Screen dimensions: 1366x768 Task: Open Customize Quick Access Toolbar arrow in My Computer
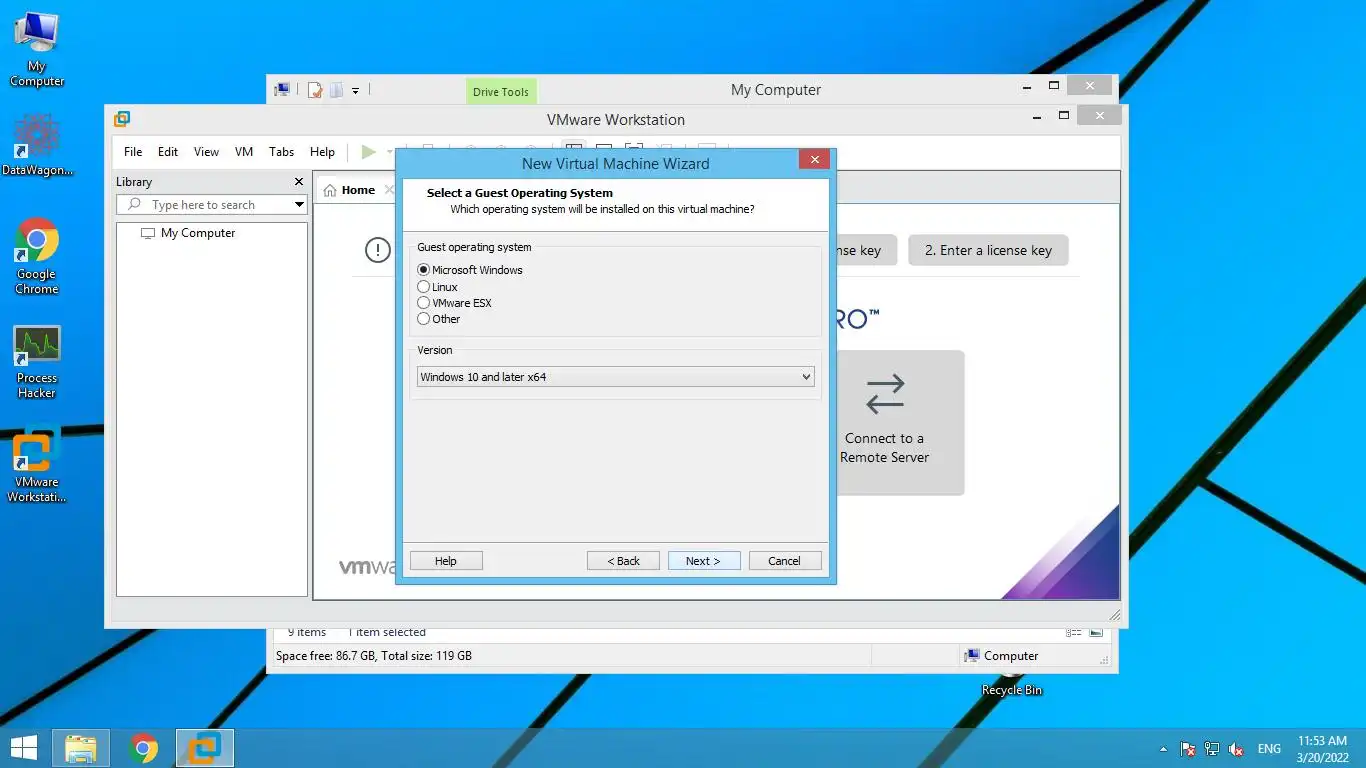pos(355,91)
